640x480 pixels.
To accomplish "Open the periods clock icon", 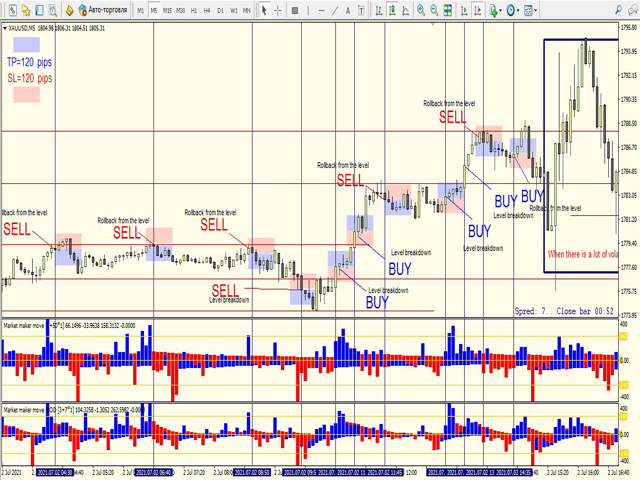I will (x=511, y=10).
